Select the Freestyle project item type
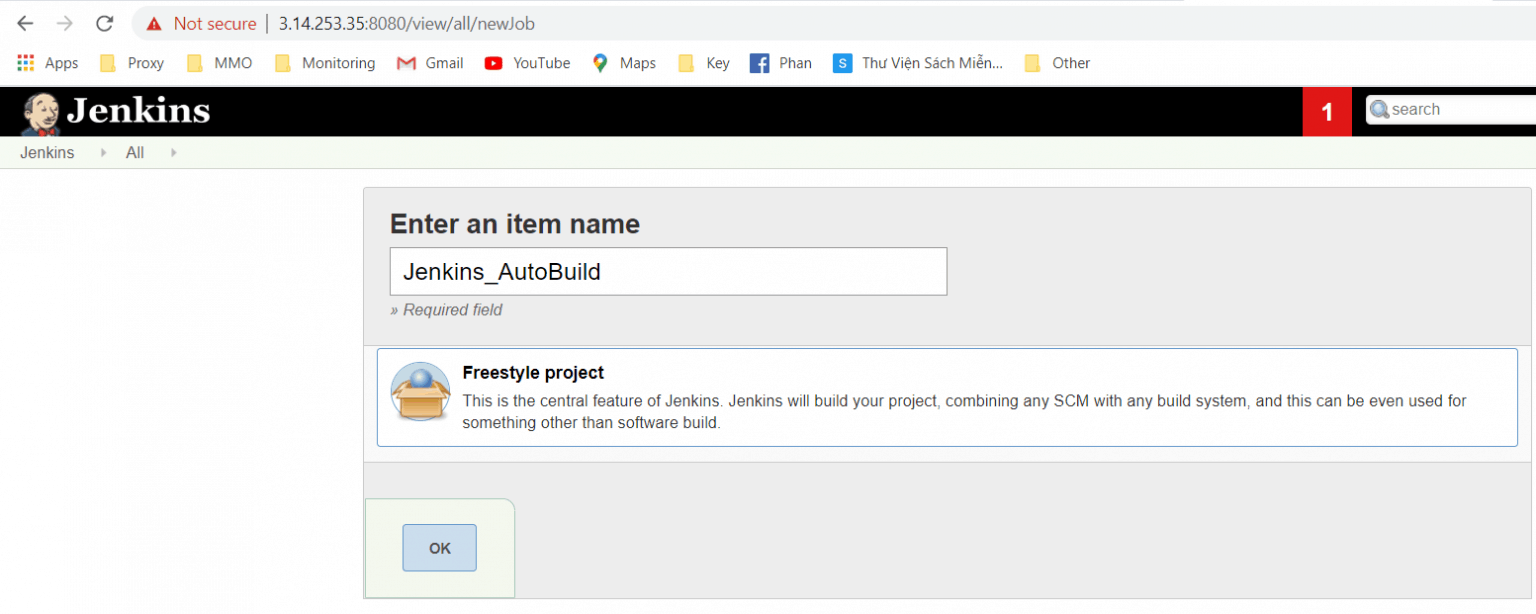 [533, 372]
